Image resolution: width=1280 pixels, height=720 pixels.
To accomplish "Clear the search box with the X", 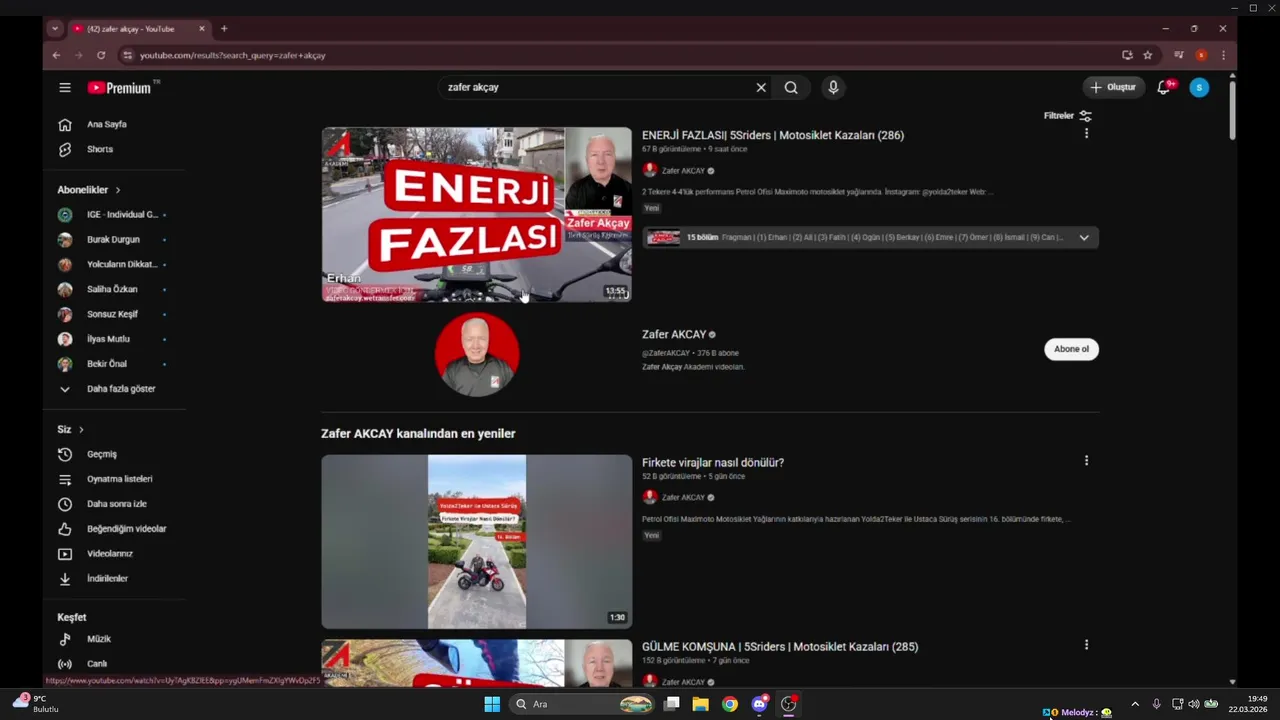I will (761, 88).
